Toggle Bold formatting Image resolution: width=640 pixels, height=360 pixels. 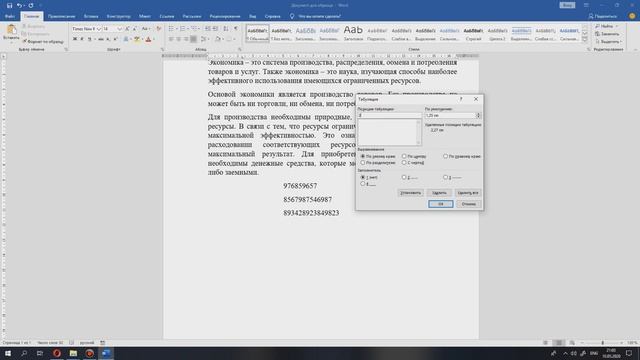75,39
